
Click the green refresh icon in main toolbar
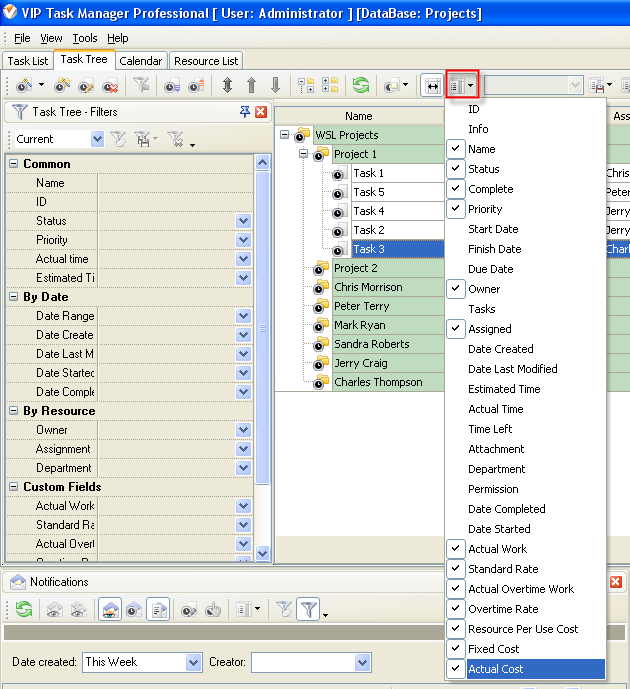coord(361,86)
